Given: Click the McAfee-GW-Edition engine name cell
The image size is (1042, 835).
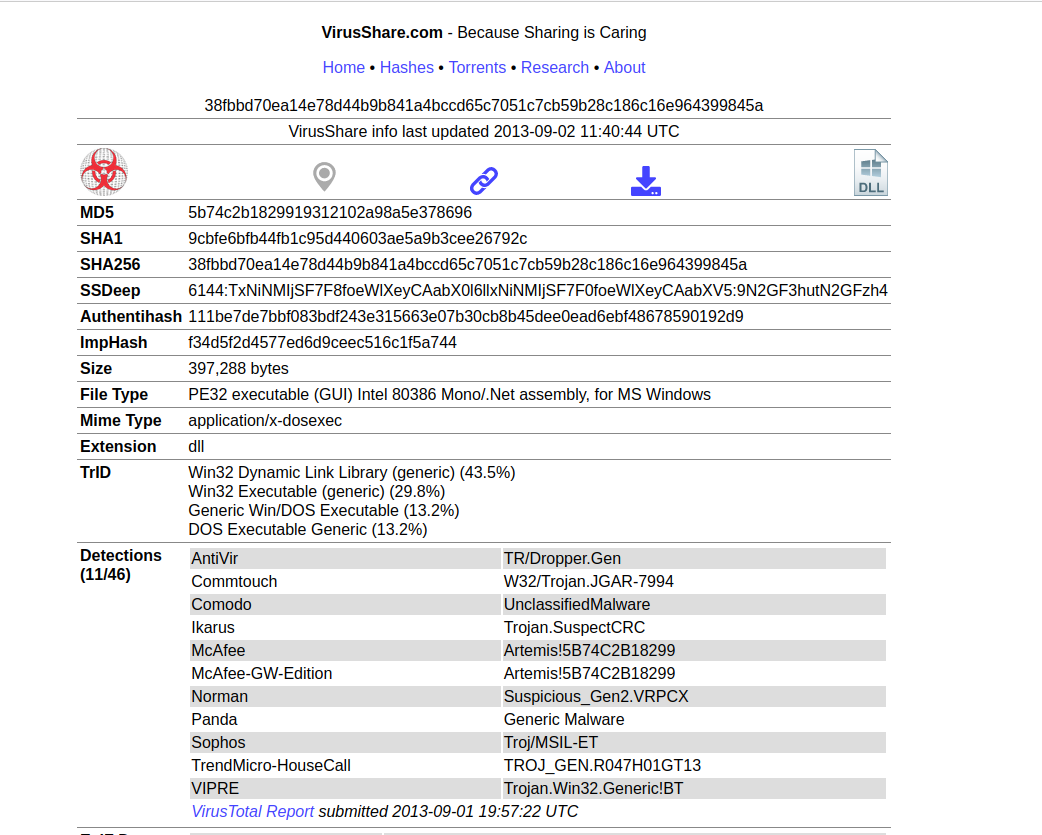Looking at the screenshot, I should click(x=345, y=674).
